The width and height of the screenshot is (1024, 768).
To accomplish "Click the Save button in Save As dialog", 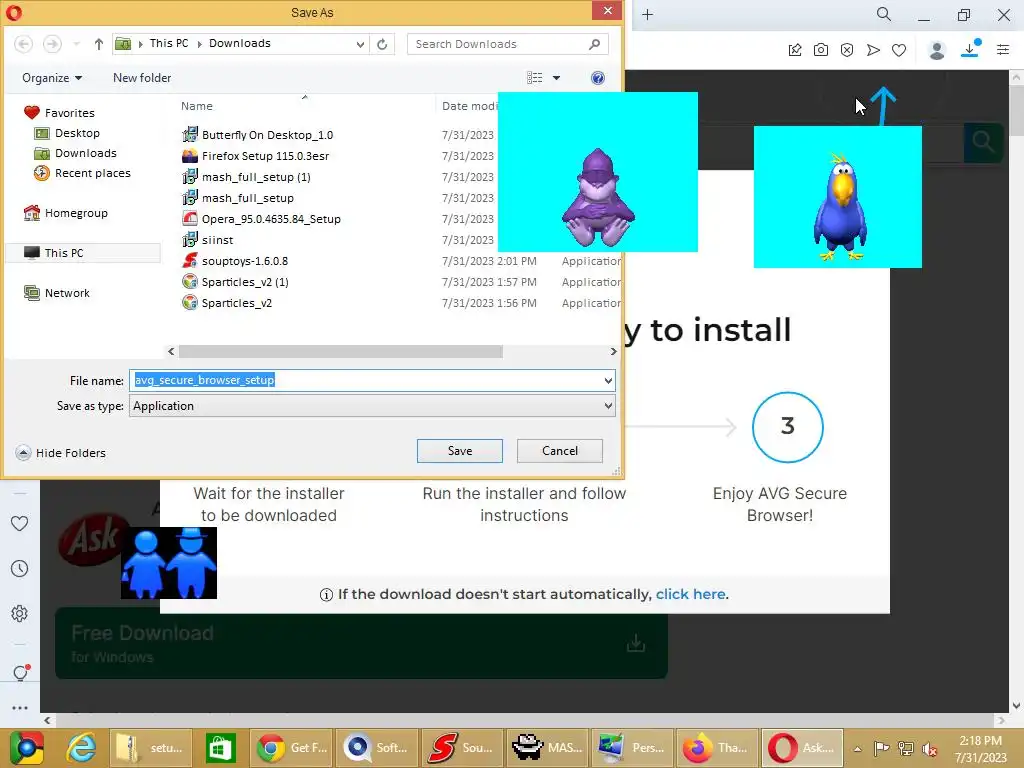I will pos(460,451).
